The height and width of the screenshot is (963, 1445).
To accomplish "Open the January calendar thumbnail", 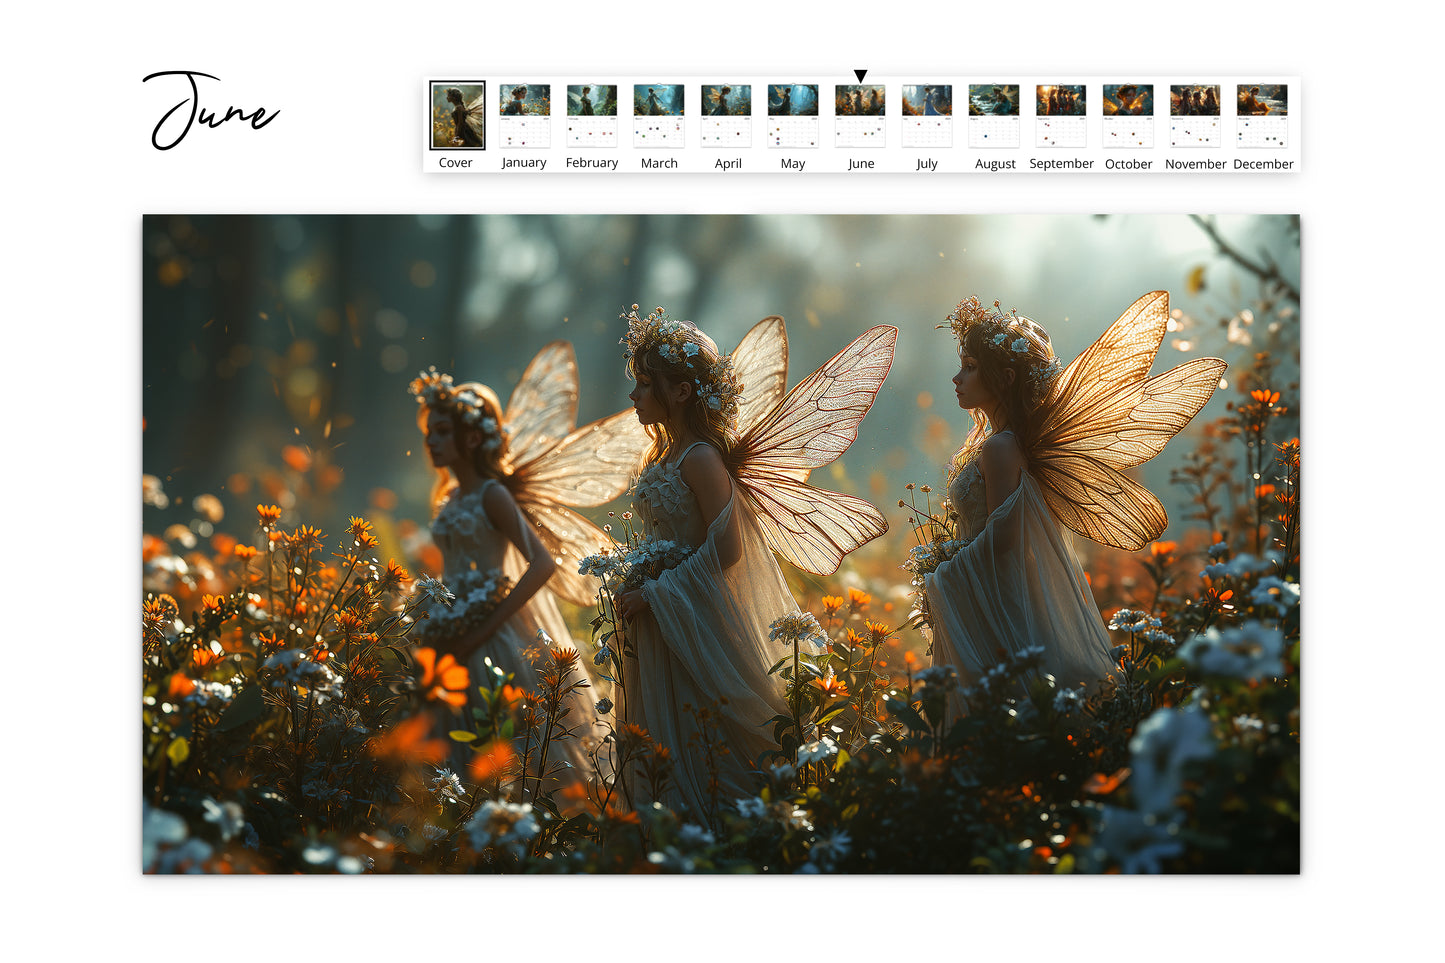I will (525, 116).
